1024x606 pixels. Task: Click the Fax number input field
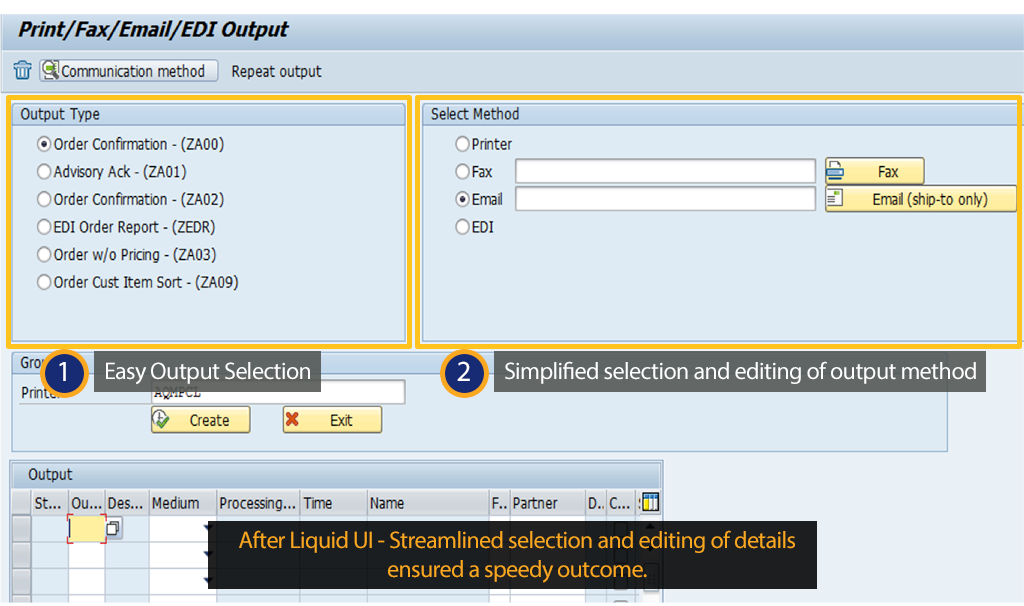(665, 172)
